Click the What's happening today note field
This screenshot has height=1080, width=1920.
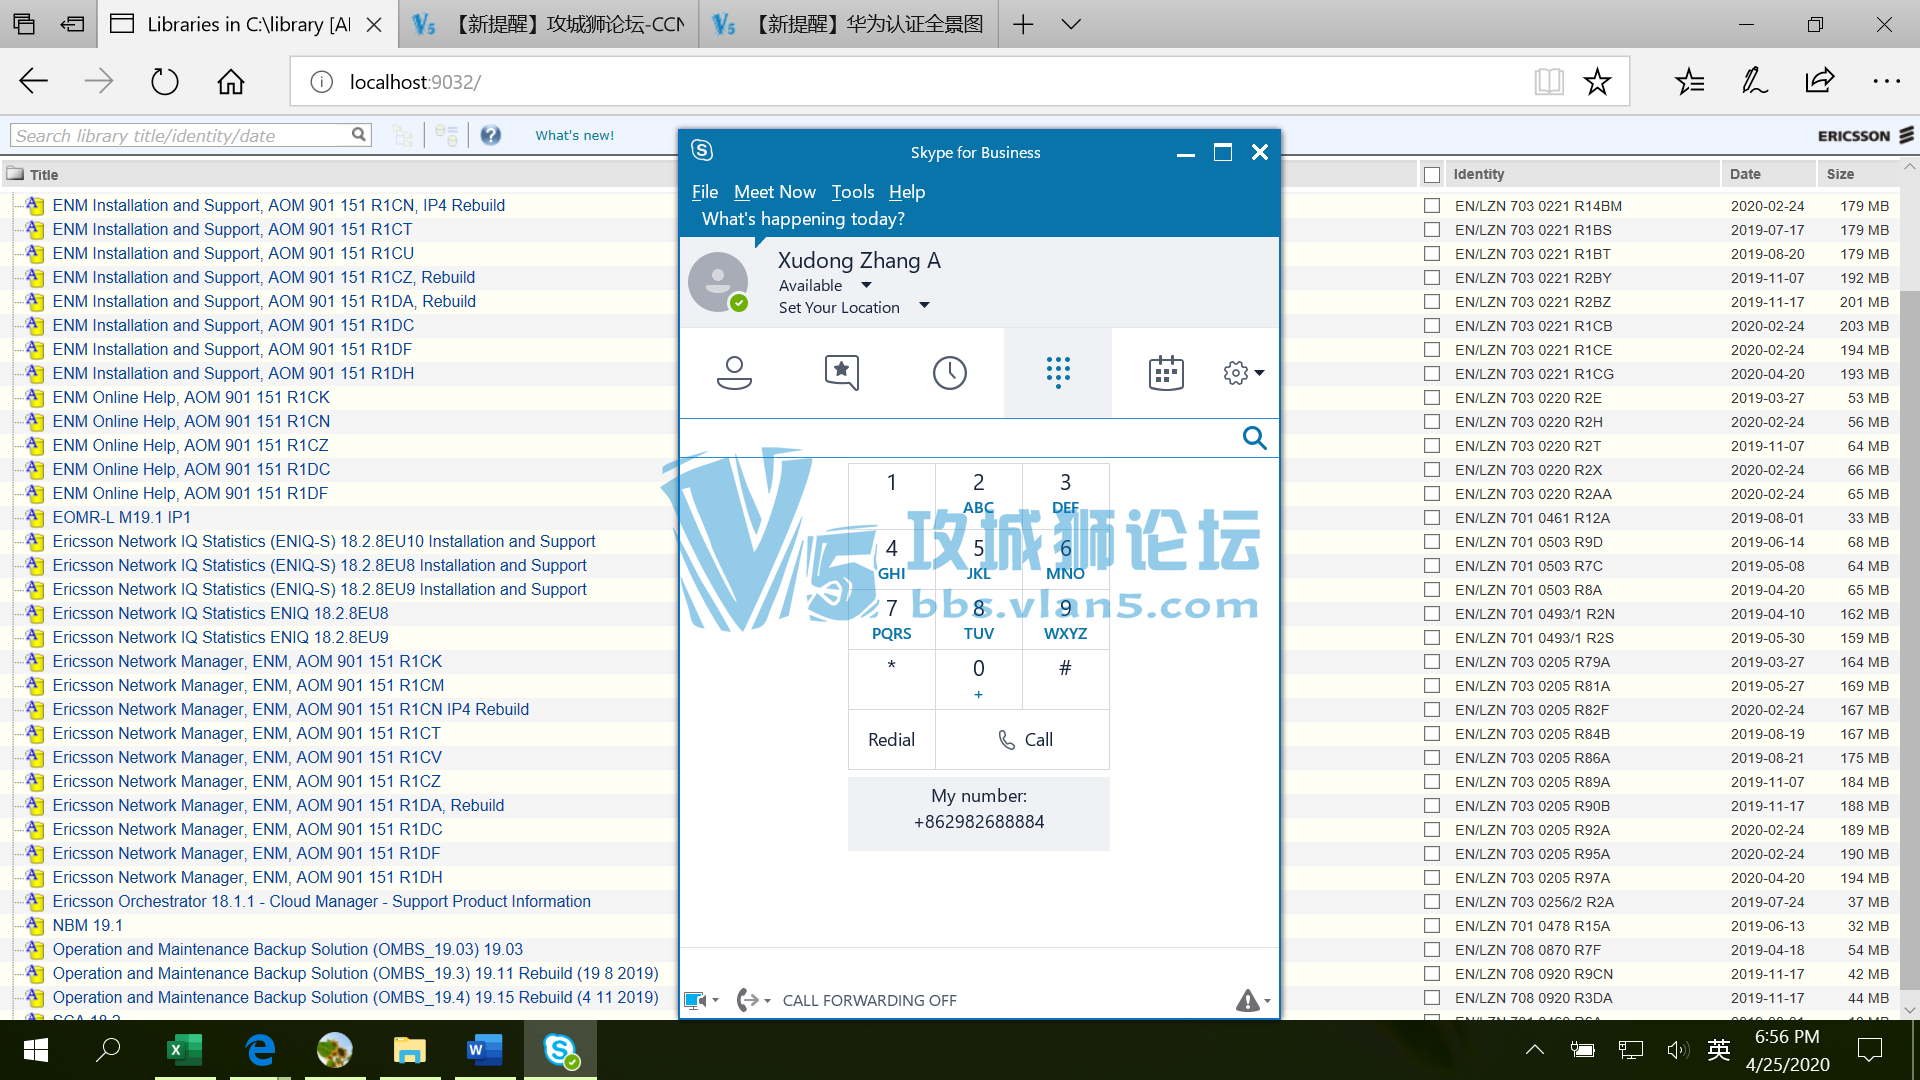(803, 219)
